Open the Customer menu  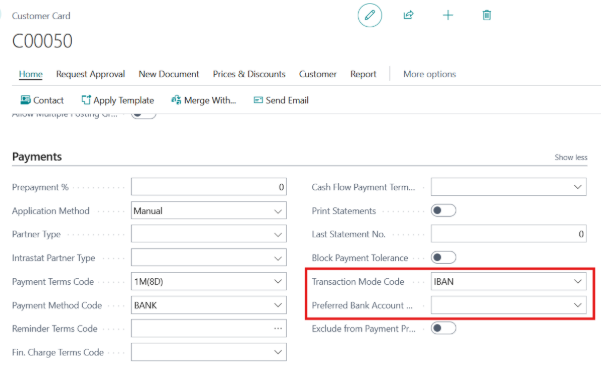318,74
